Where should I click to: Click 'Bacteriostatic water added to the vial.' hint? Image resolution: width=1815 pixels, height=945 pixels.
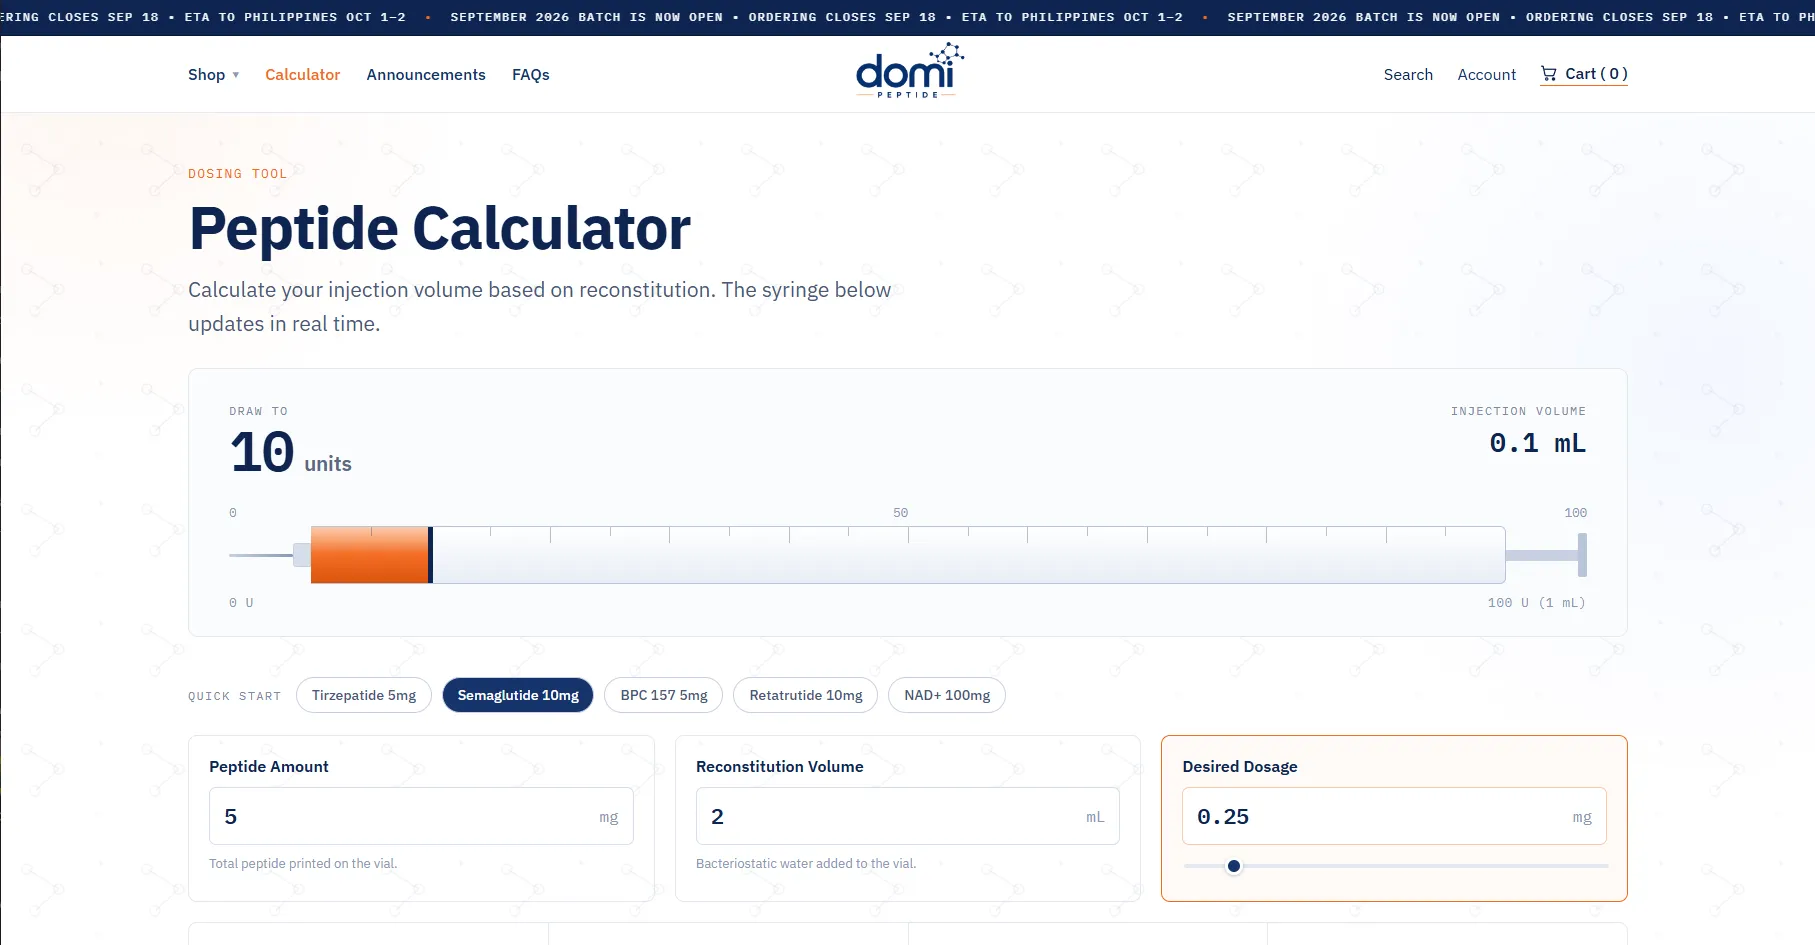coord(806,864)
